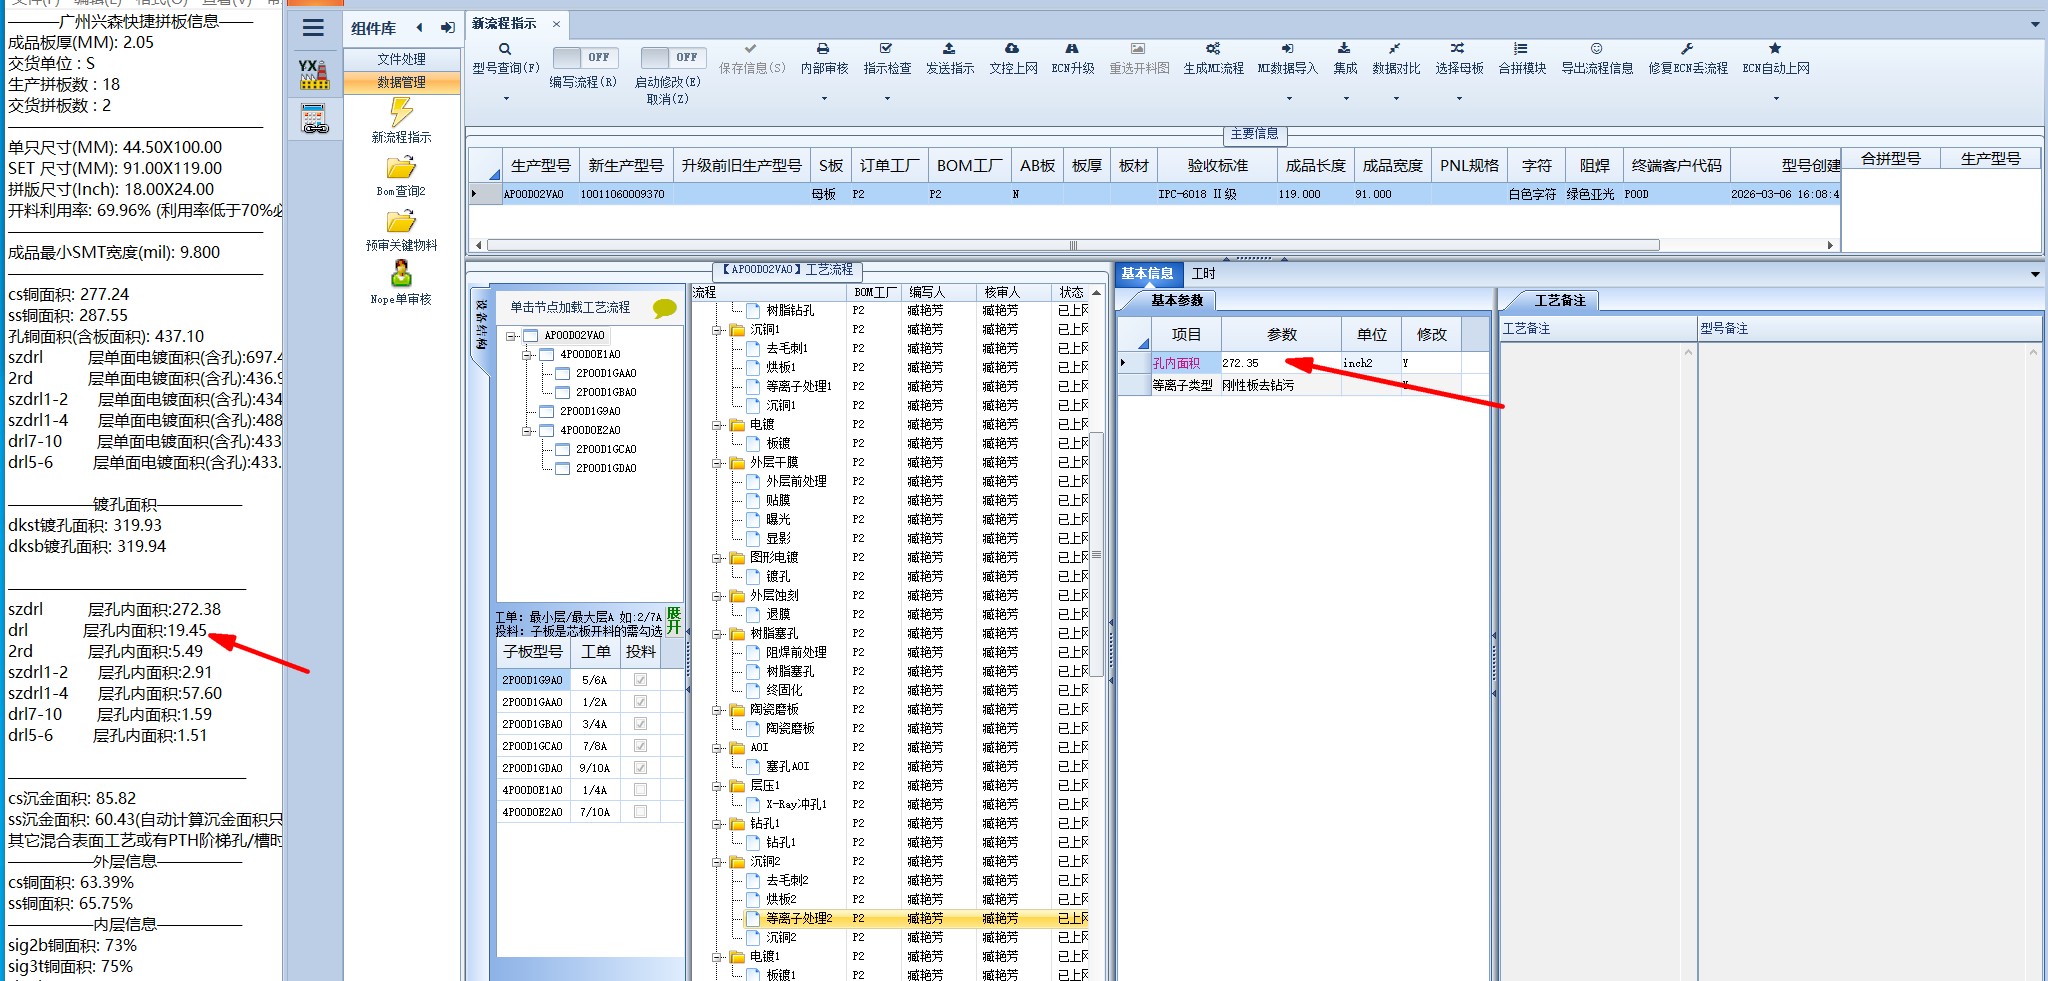Toggle 投料 checkbox for 2P00D1GAA0
The image size is (2048, 981).
pyautogui.click(x=640, y=702)
